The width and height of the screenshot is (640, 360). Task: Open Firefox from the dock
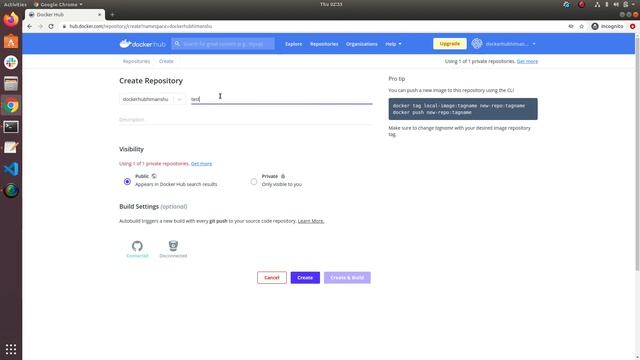point(11,20)
